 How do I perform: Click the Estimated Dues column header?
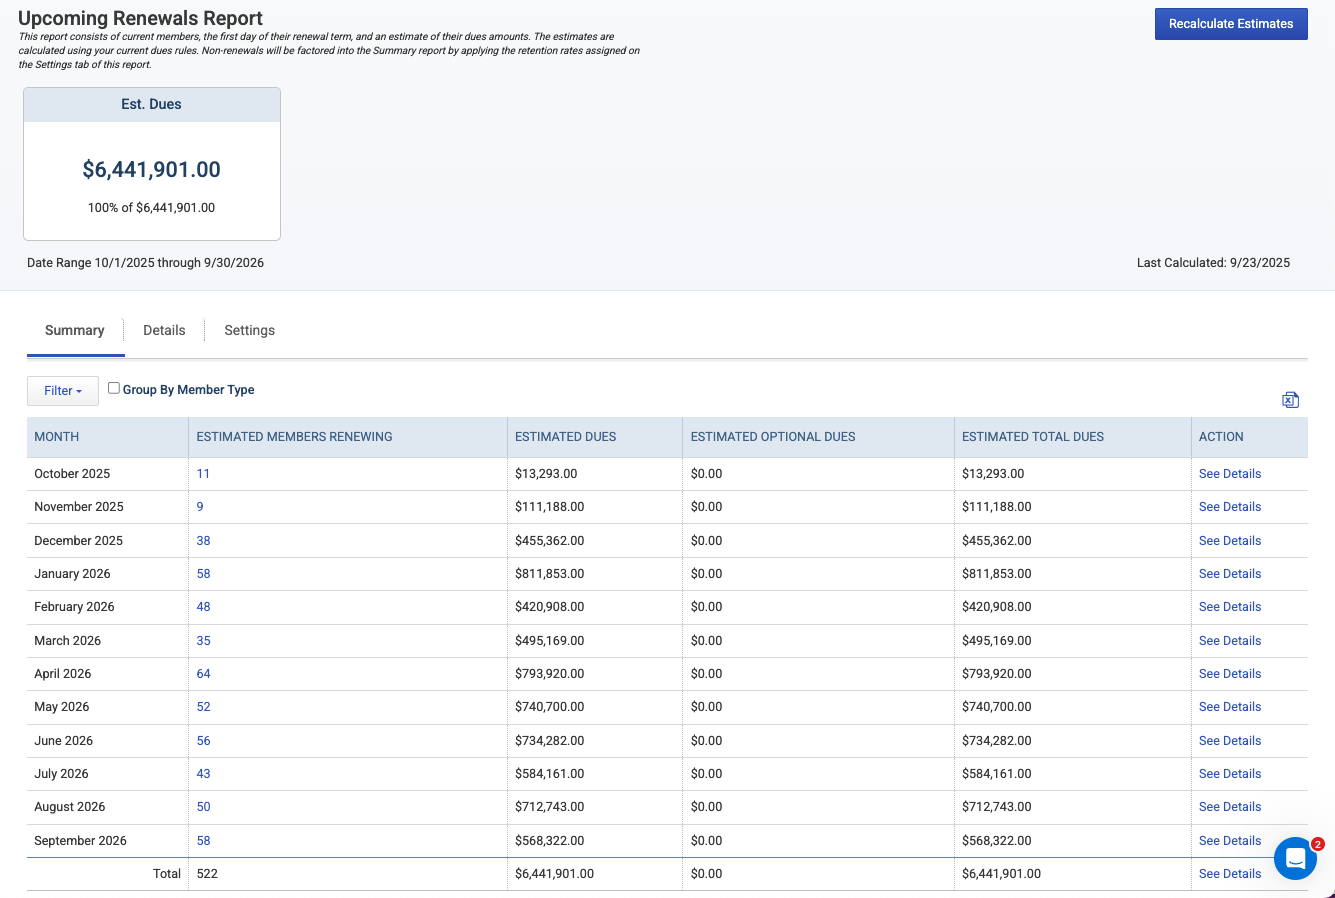[566, 437]
